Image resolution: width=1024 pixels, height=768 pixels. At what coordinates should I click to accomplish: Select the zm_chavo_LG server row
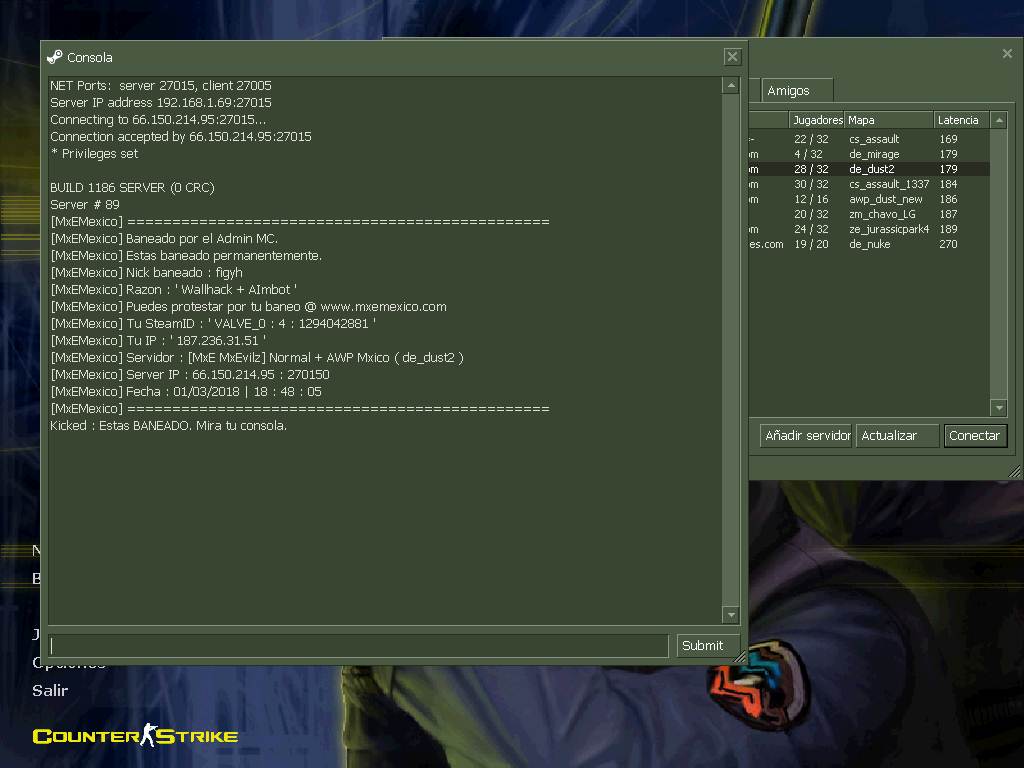[869, 214]
